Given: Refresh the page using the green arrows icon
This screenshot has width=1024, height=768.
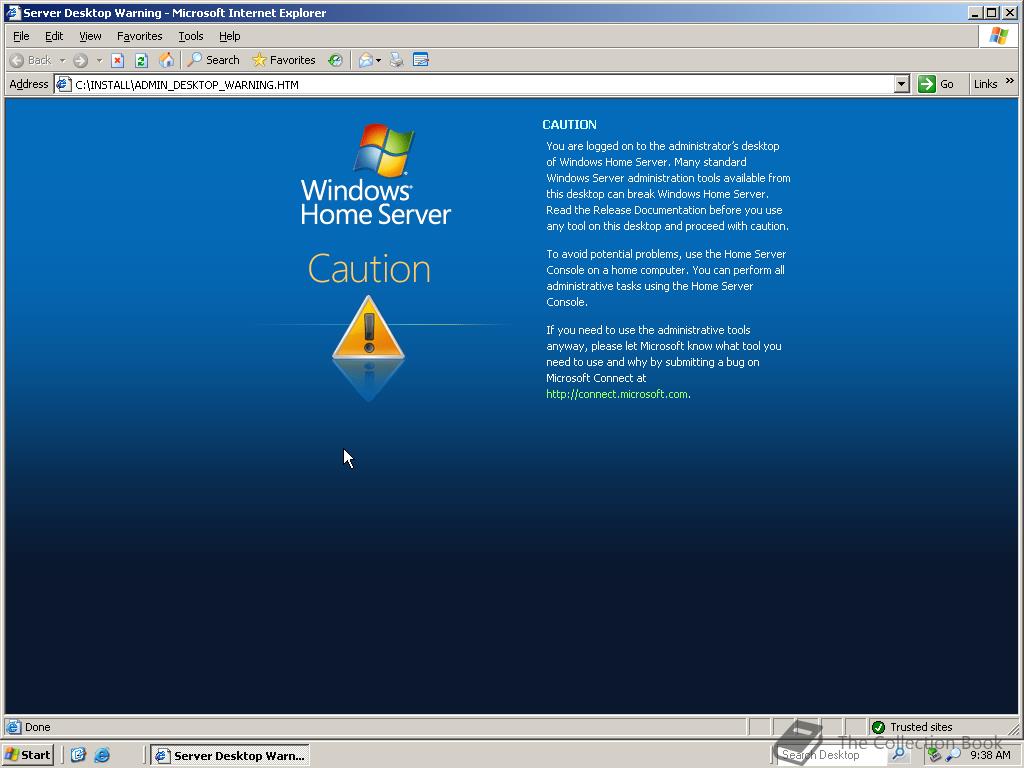Looking at the screenshot, I should (x=141, y=60).
